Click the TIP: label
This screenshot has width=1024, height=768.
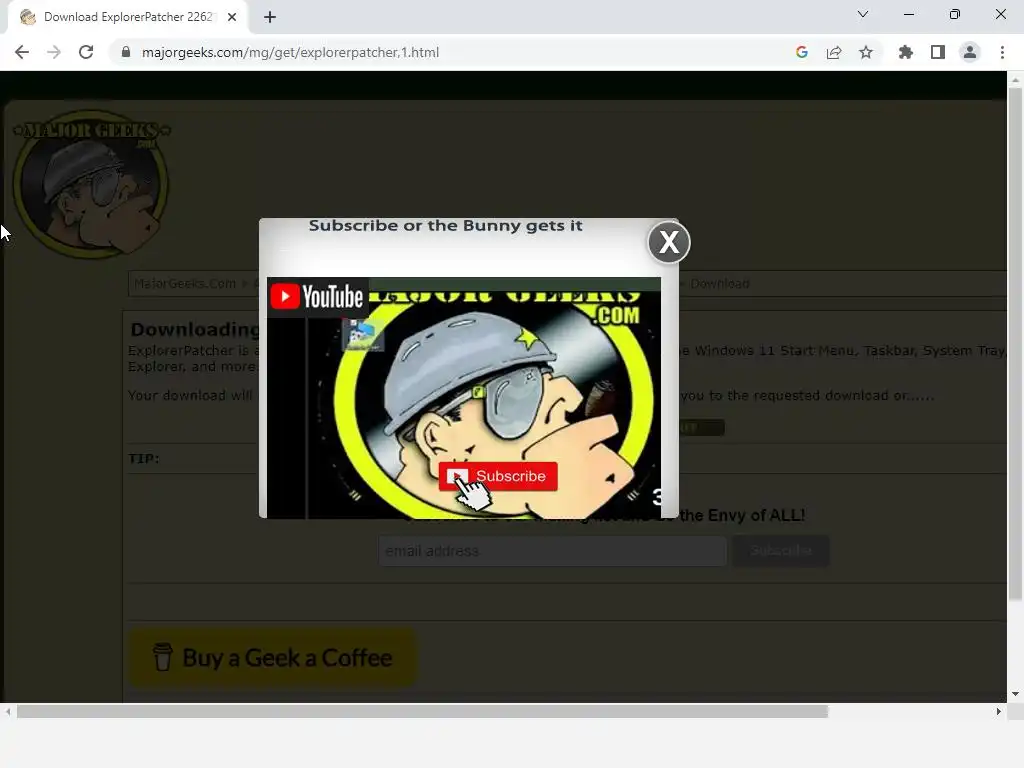coord(144,458)
